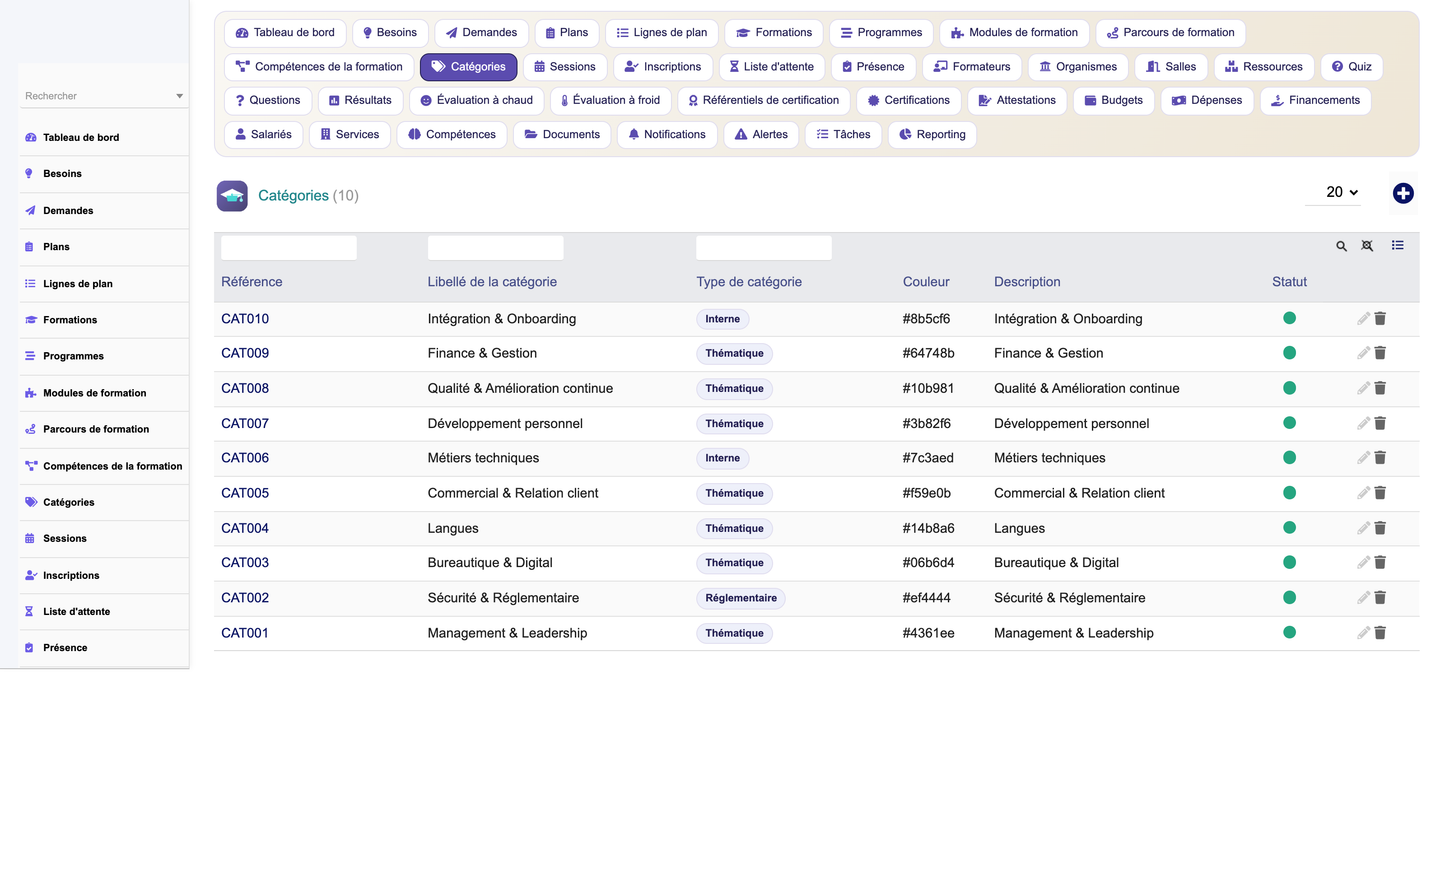Click the Référence filter input field
Screen dimensions: 1445x894
coord(289,248)
